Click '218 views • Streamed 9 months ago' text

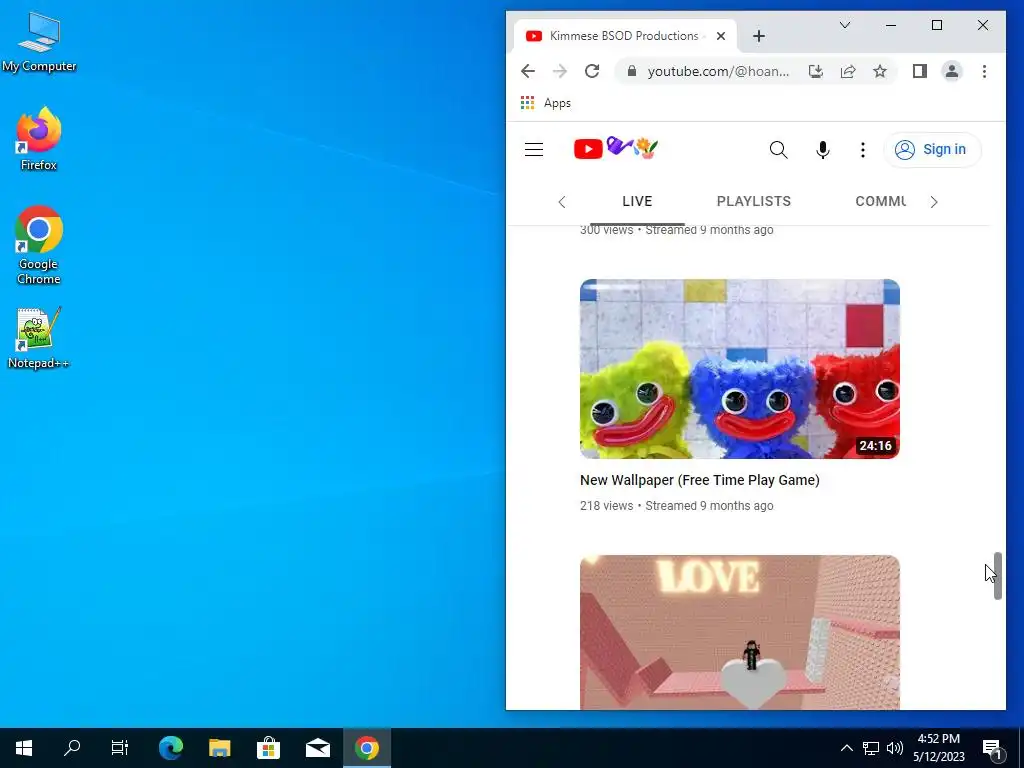pos(677,505)
